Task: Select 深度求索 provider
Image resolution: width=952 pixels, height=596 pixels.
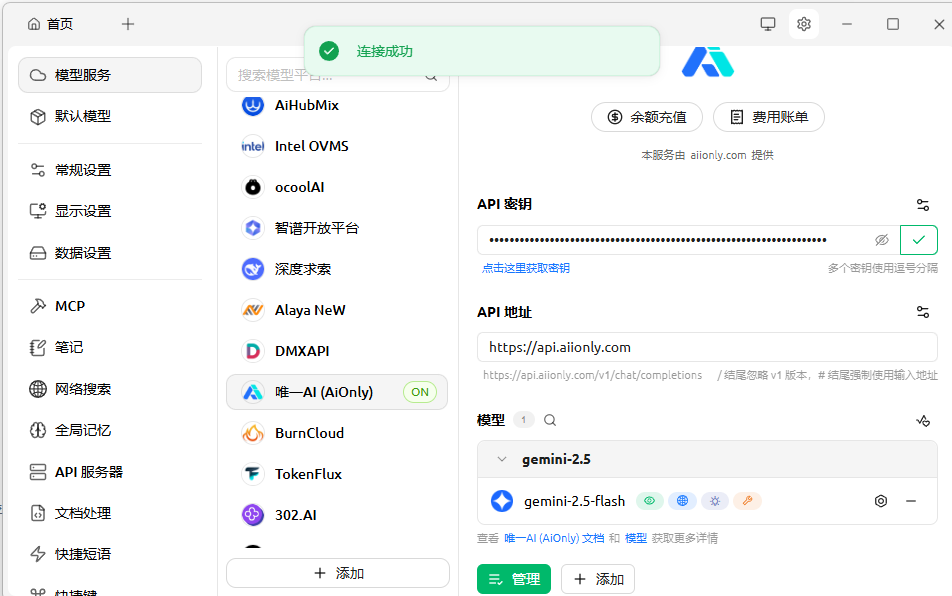Action: [337, 269]
